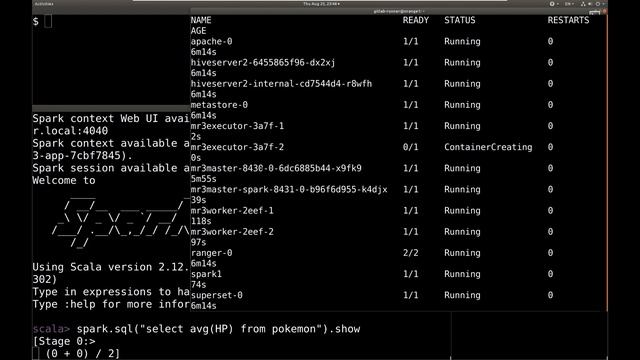
Task: Click the STATUS column header
Action: click(460, 20)
